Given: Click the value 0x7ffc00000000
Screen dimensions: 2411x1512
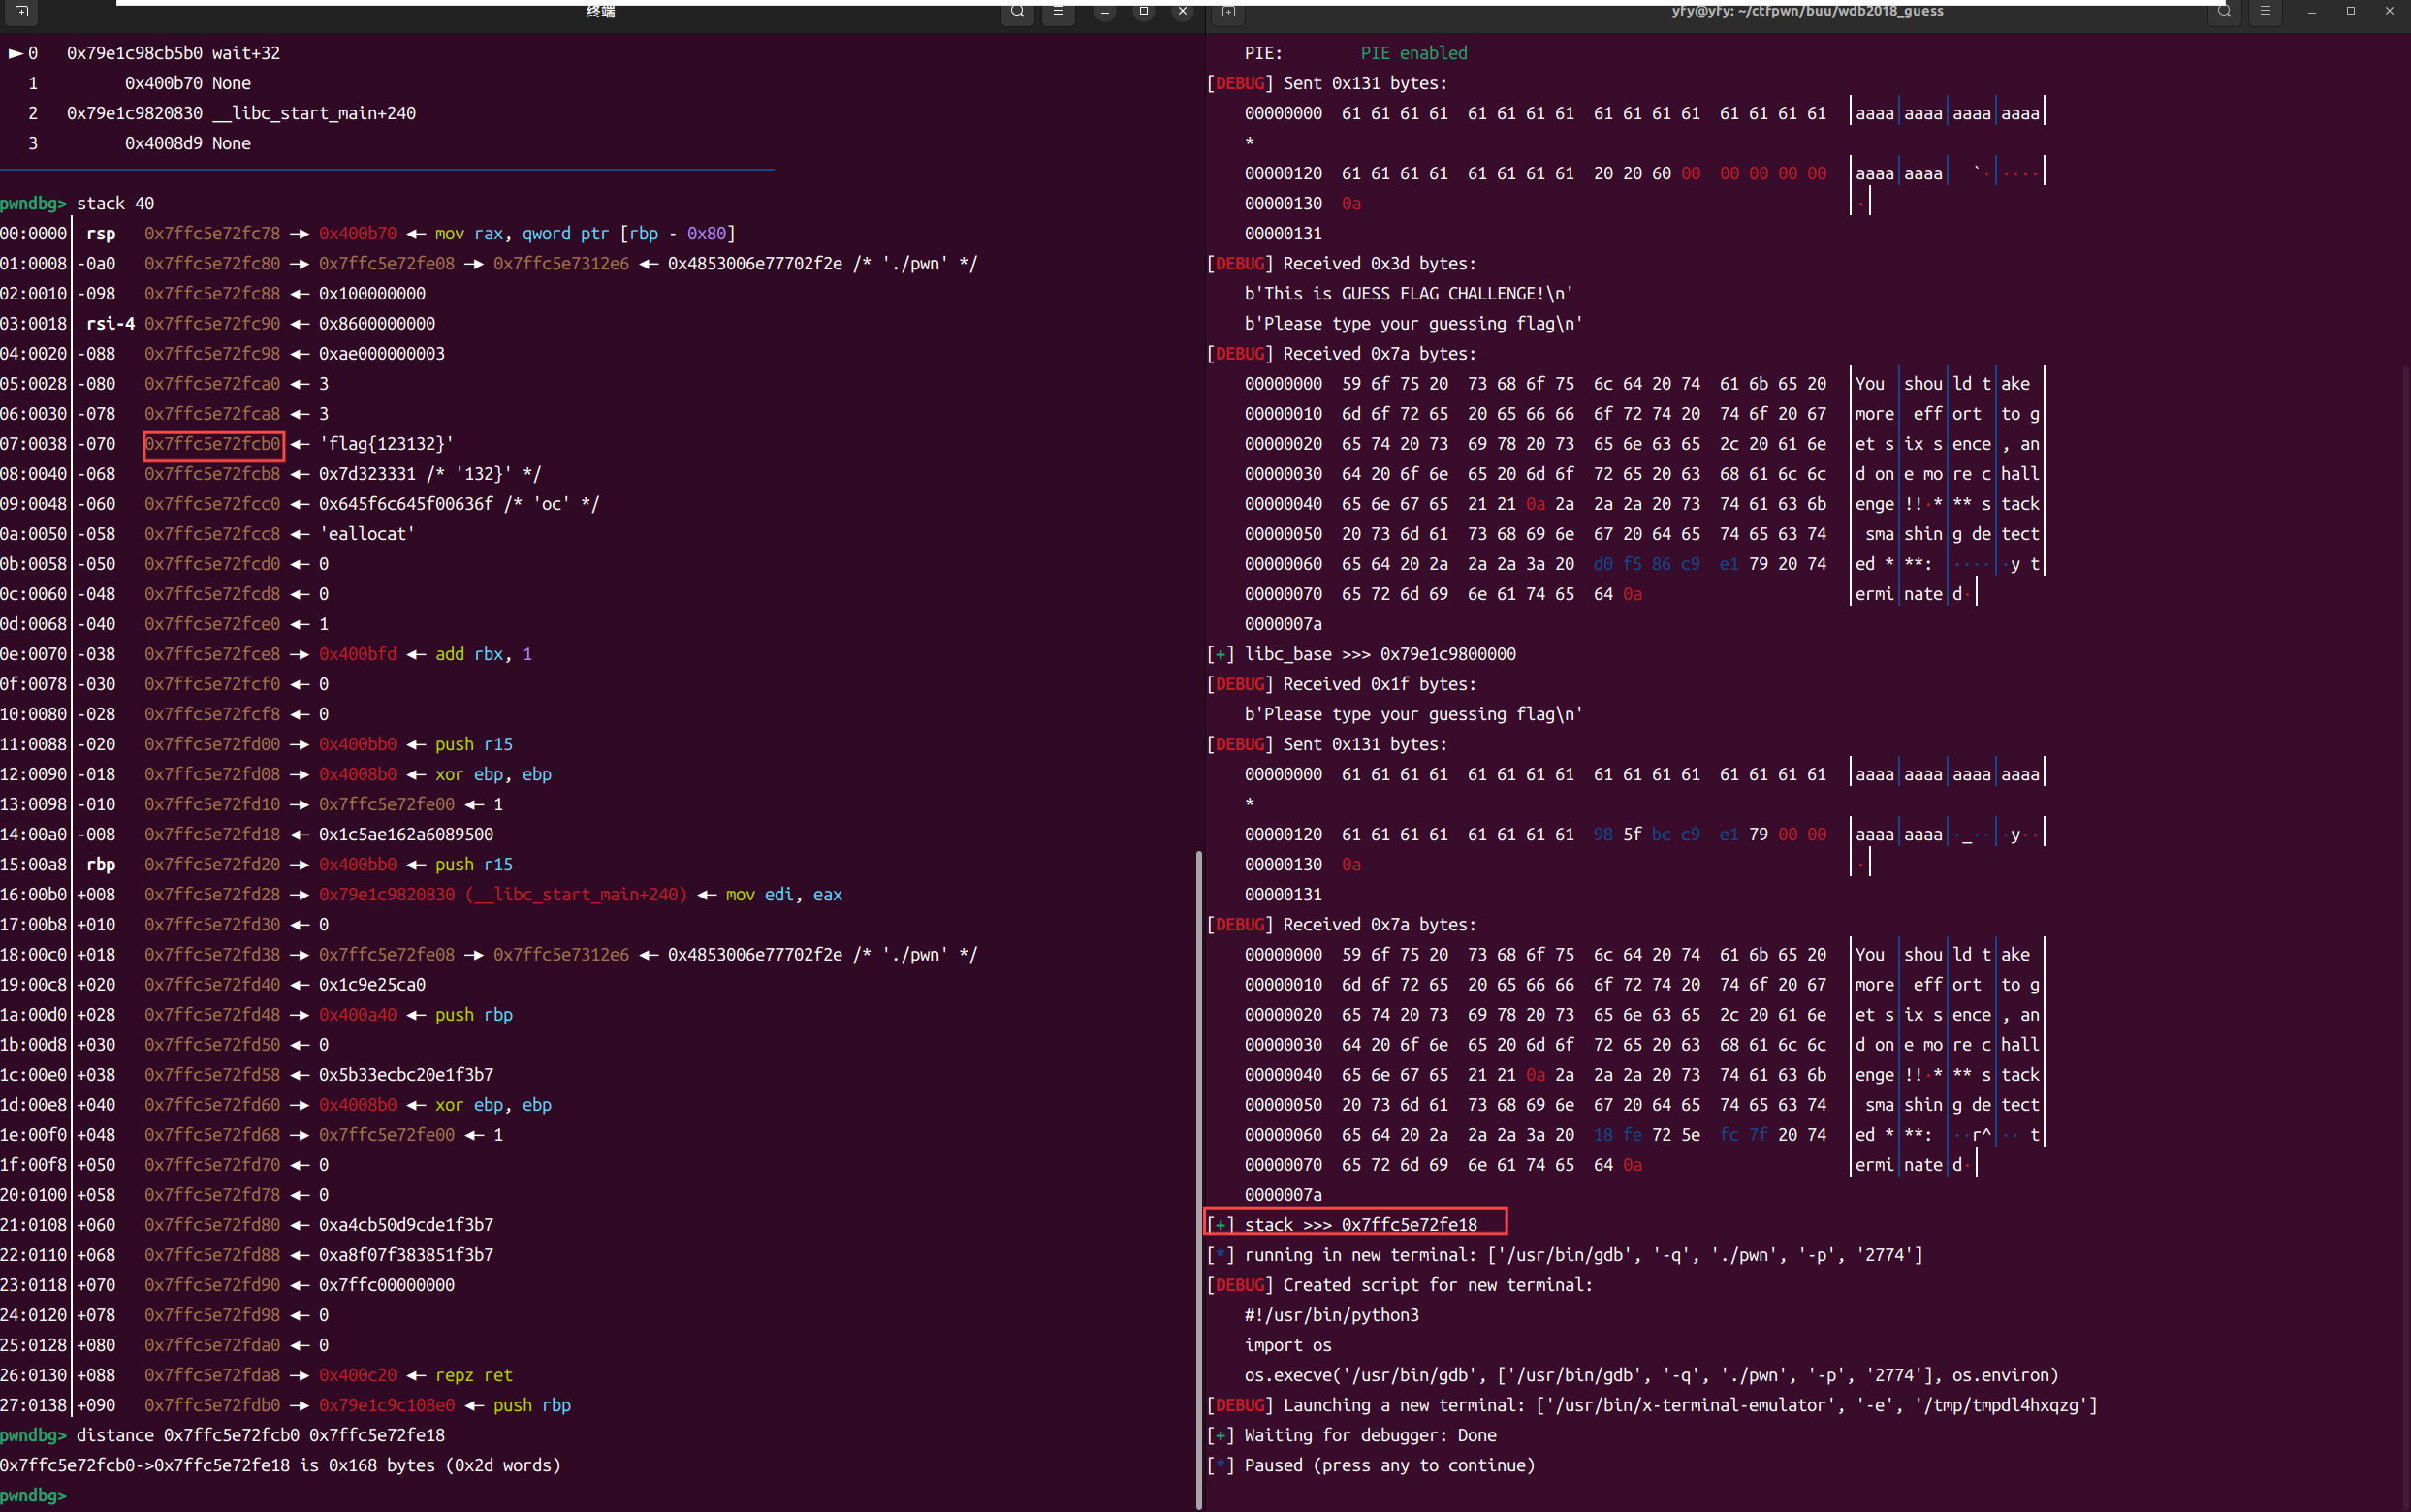Looking at the screenshot, I should [x=387, y=1285].
